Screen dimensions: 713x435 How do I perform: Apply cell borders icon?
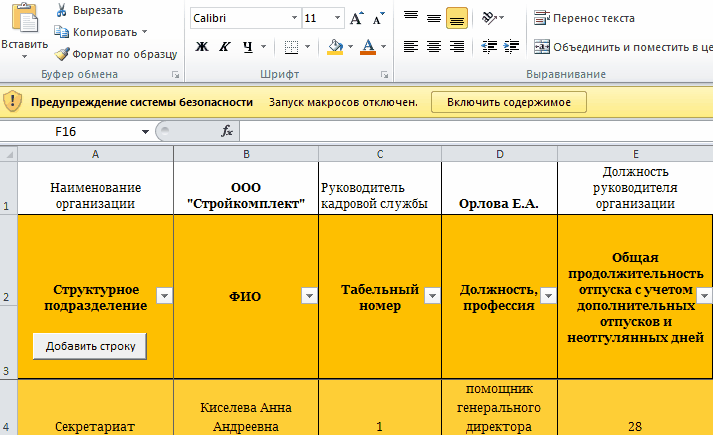point(291,46)
